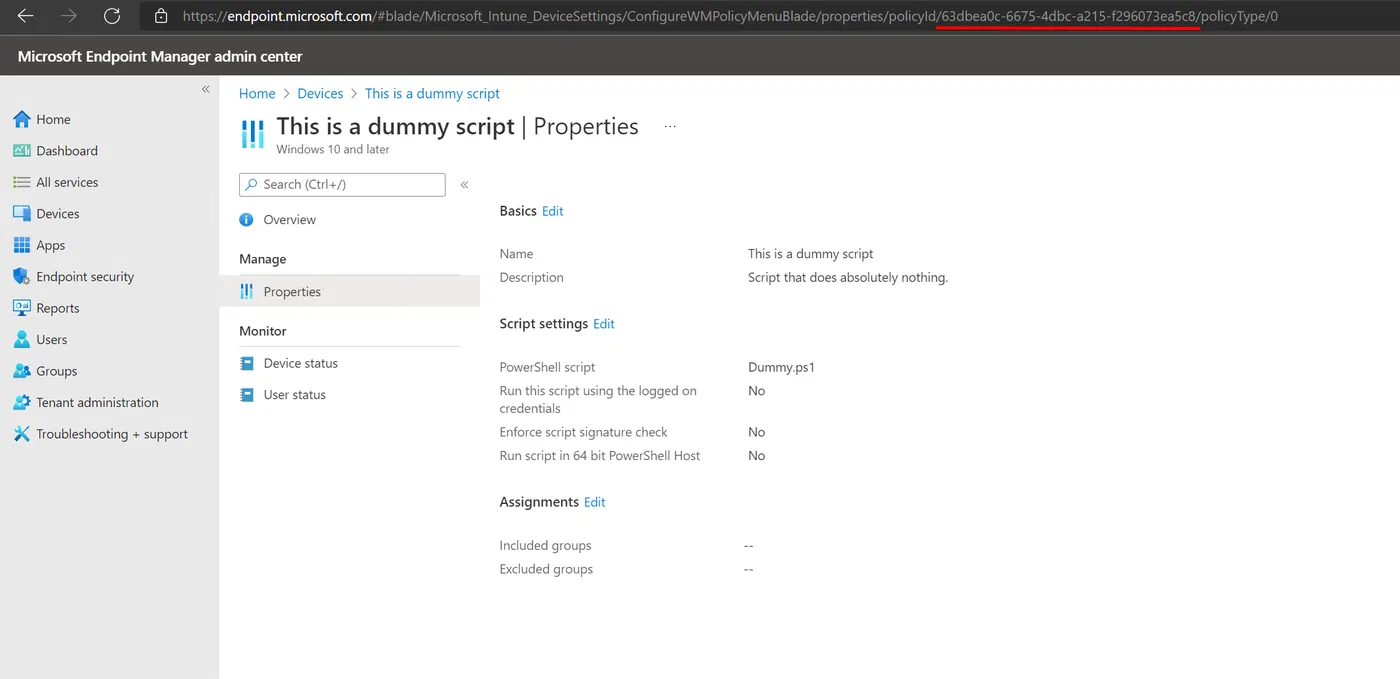The image size is (1400, 679).
Task: Click the Tenant administration icon
Action: pos(22,403)
